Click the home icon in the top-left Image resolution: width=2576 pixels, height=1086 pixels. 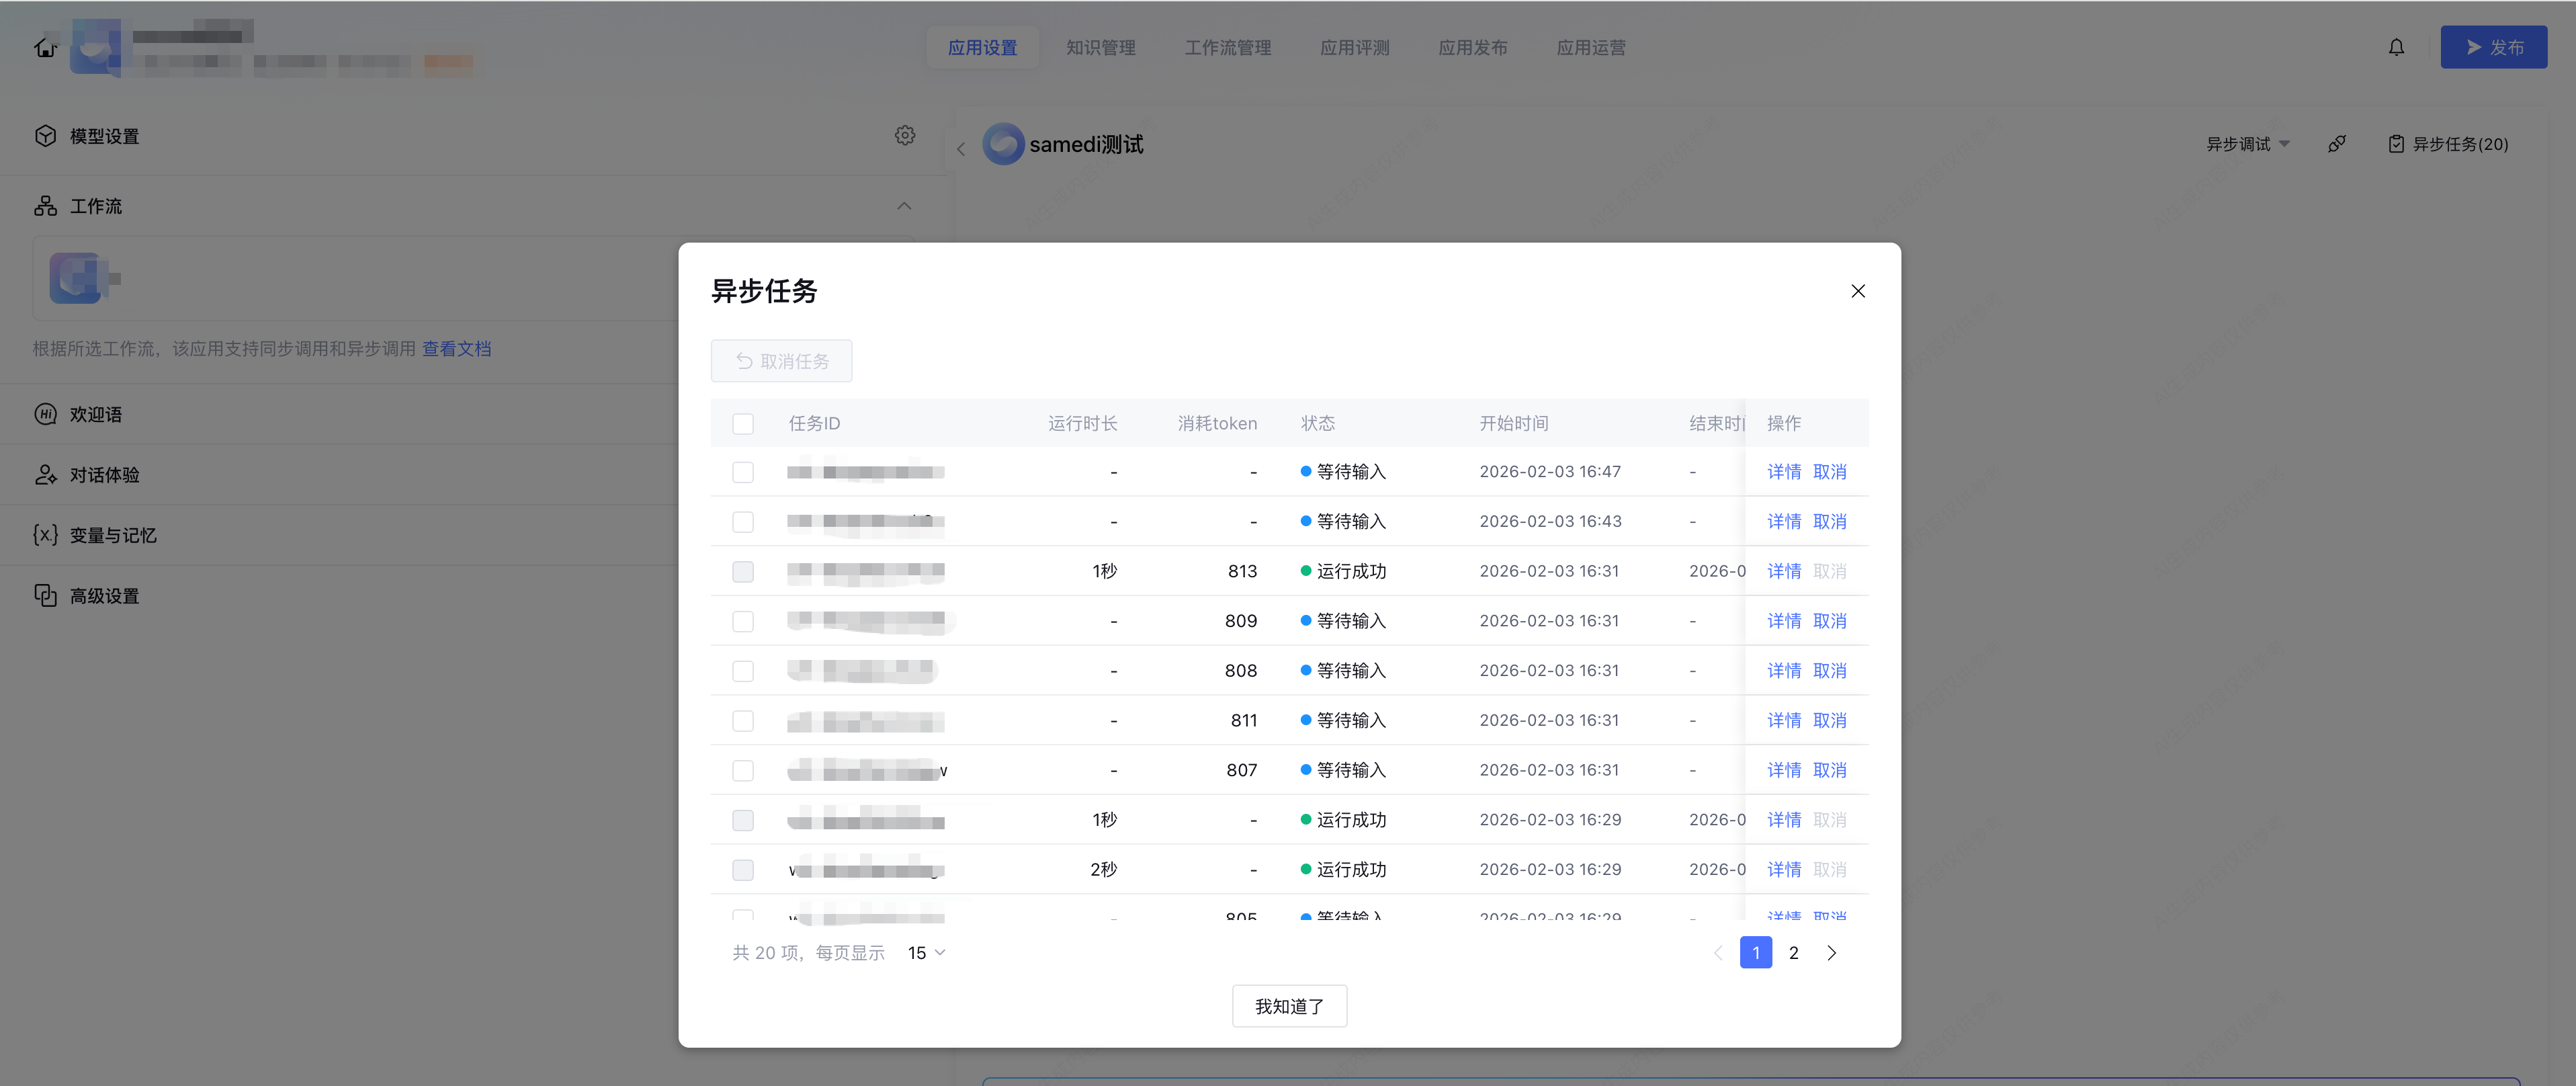point(45,47)
